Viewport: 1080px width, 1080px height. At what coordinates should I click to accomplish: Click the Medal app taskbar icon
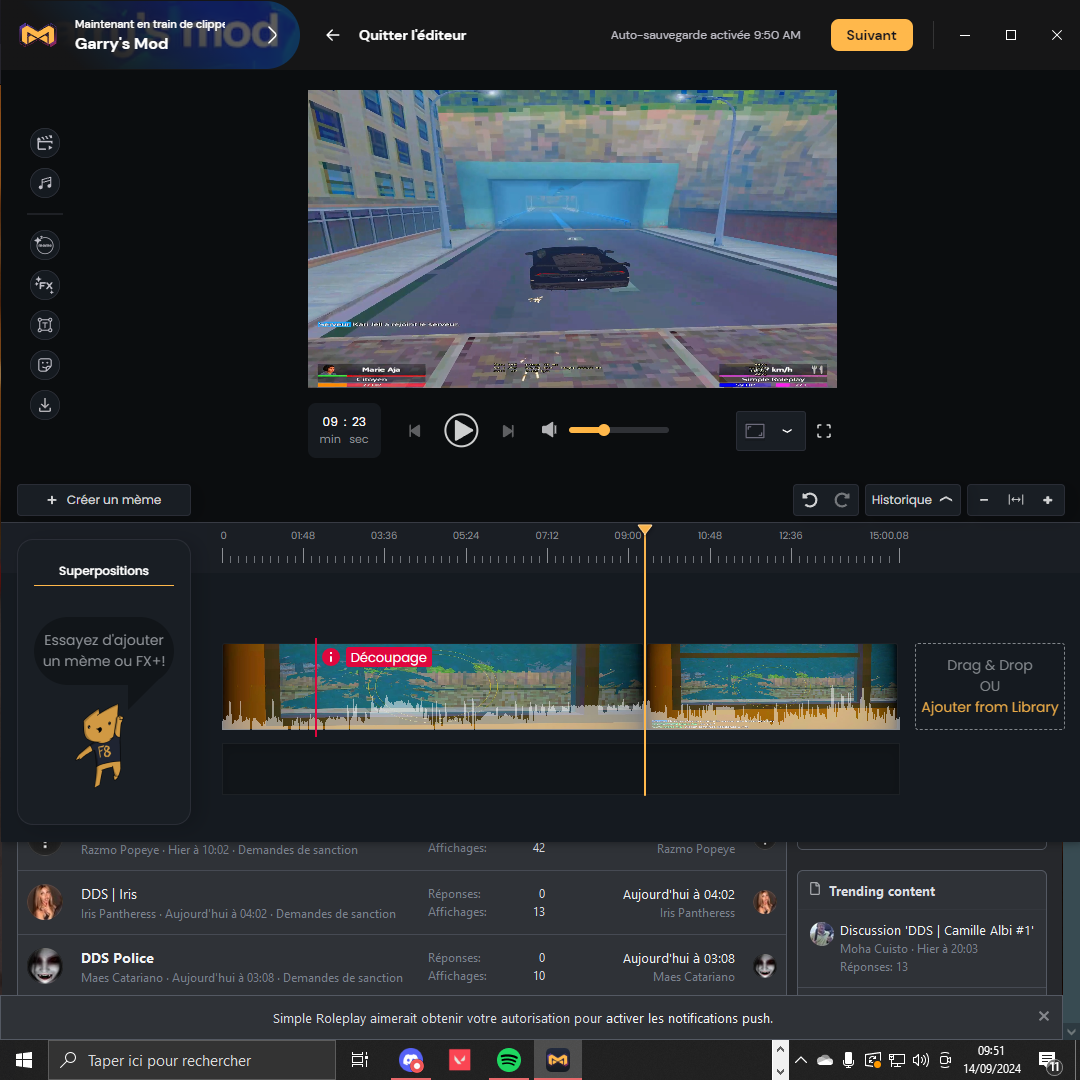coord(558,1060)
